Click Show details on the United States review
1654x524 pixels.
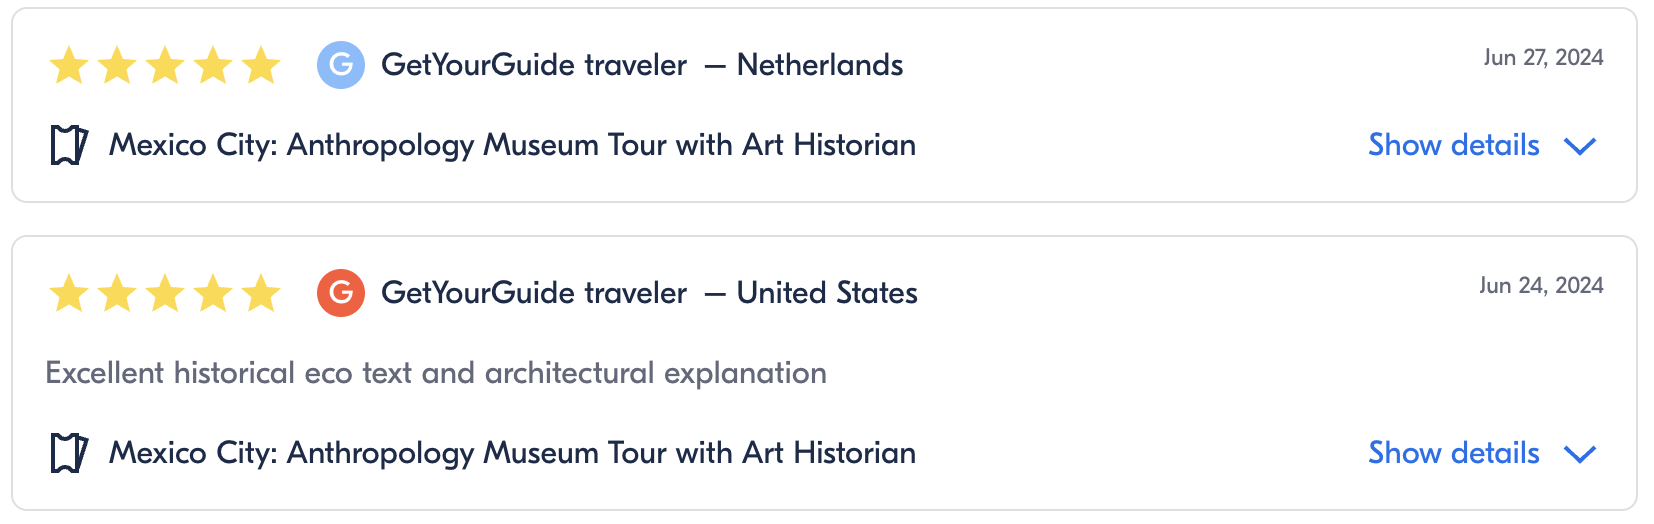click(1453, 454)
